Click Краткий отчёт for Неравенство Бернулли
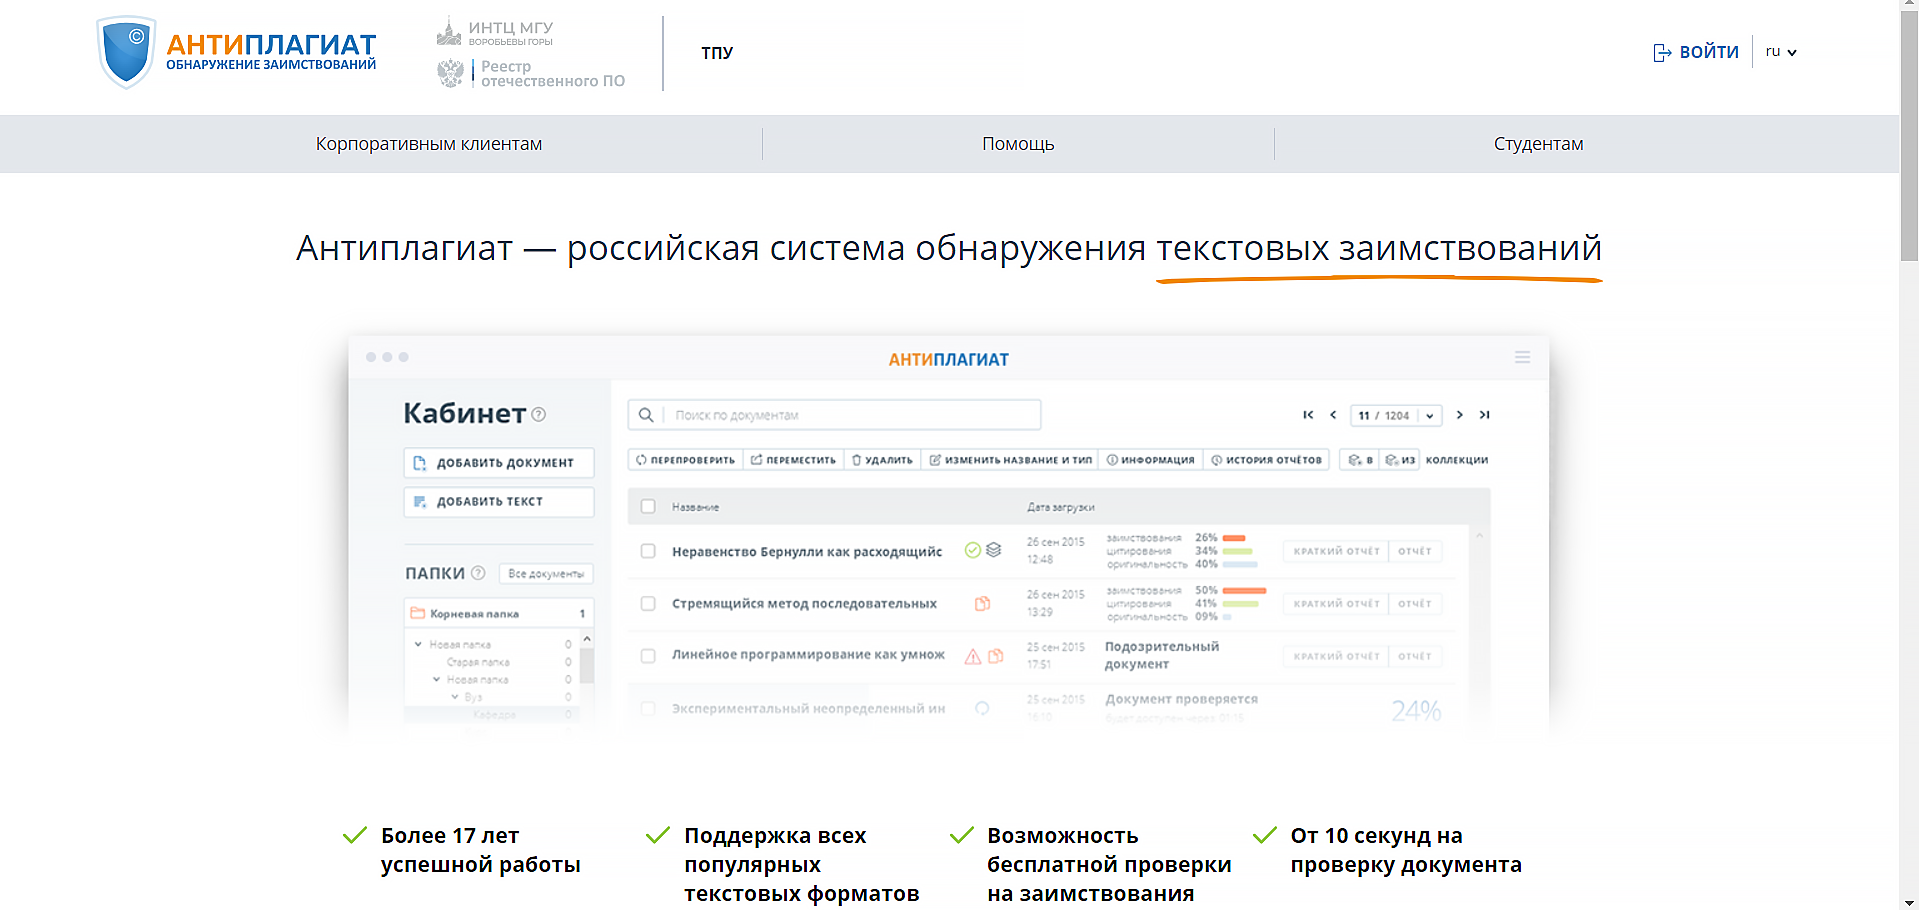1919x910 pixels. coord(1336,551)
